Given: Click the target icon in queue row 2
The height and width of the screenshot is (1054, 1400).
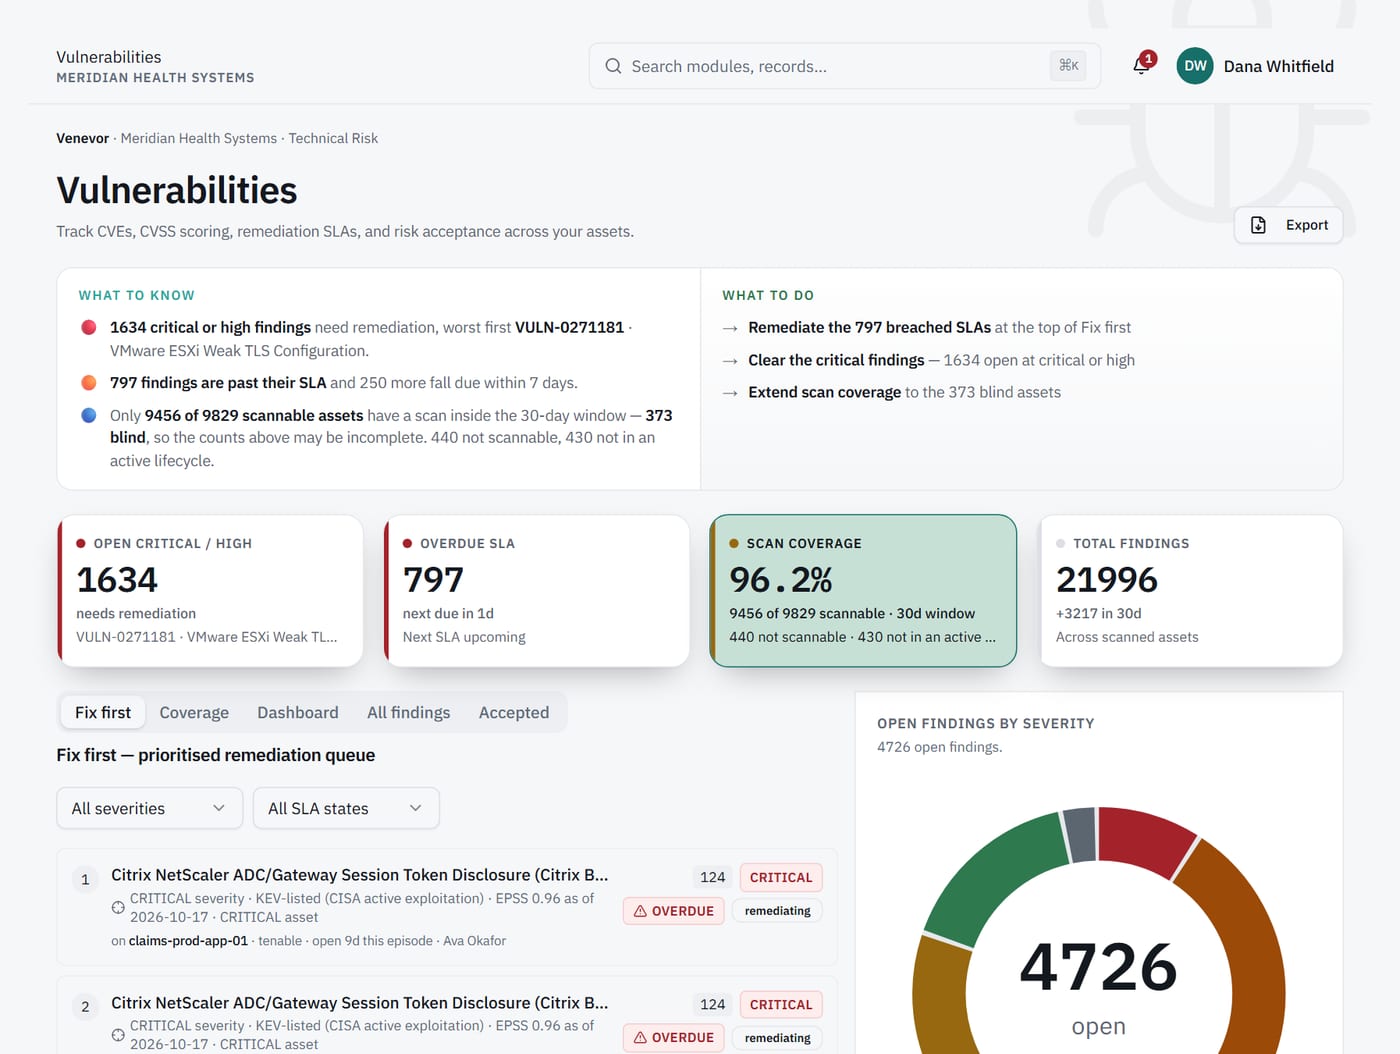Looking at the screenshot, I should tap(118, 1035).
